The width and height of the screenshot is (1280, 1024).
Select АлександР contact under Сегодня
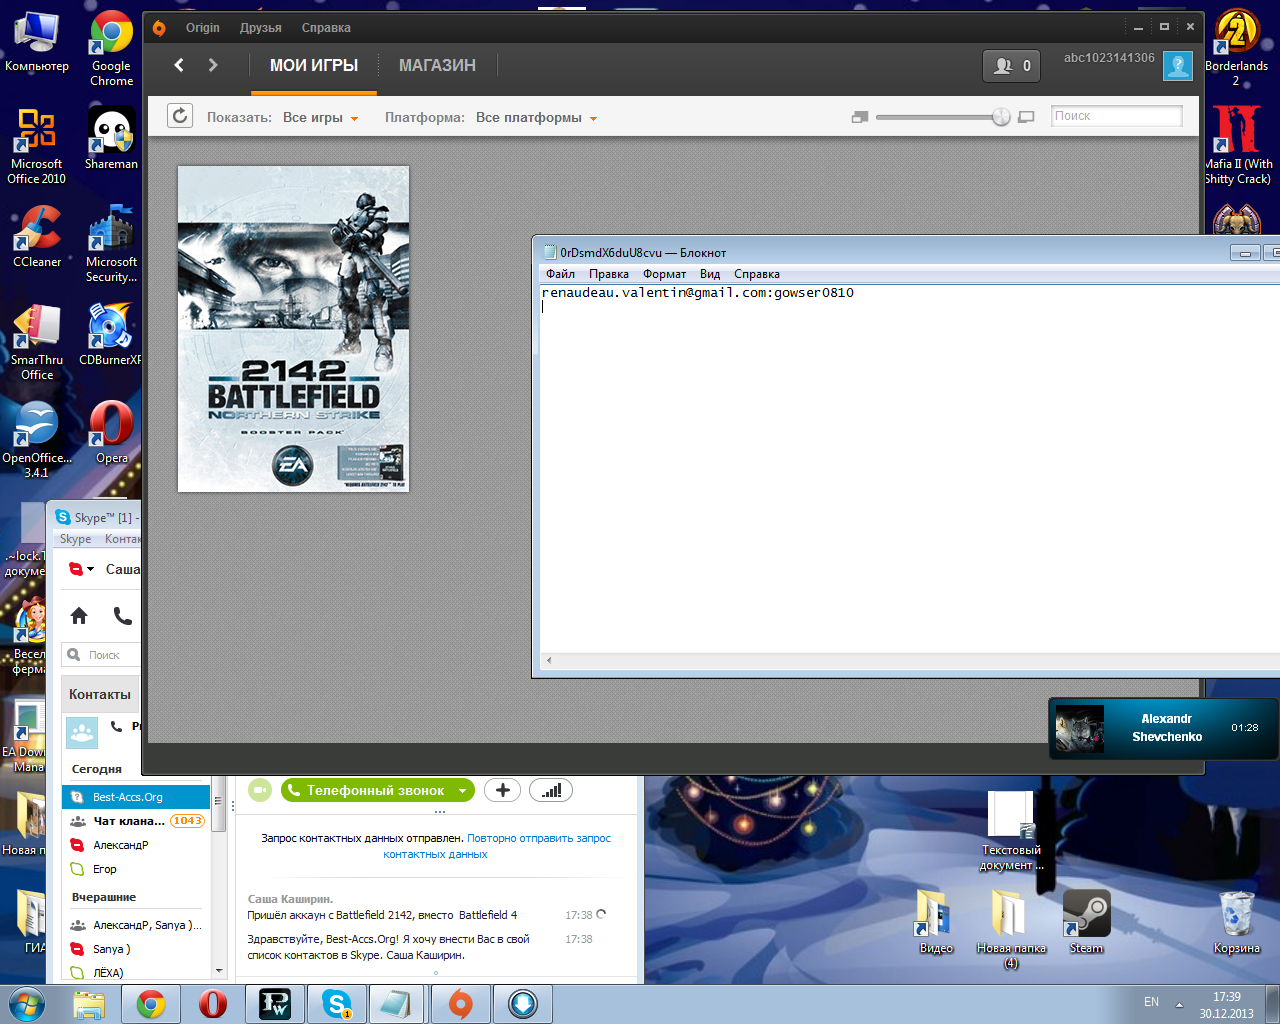[x=136, y=845]
